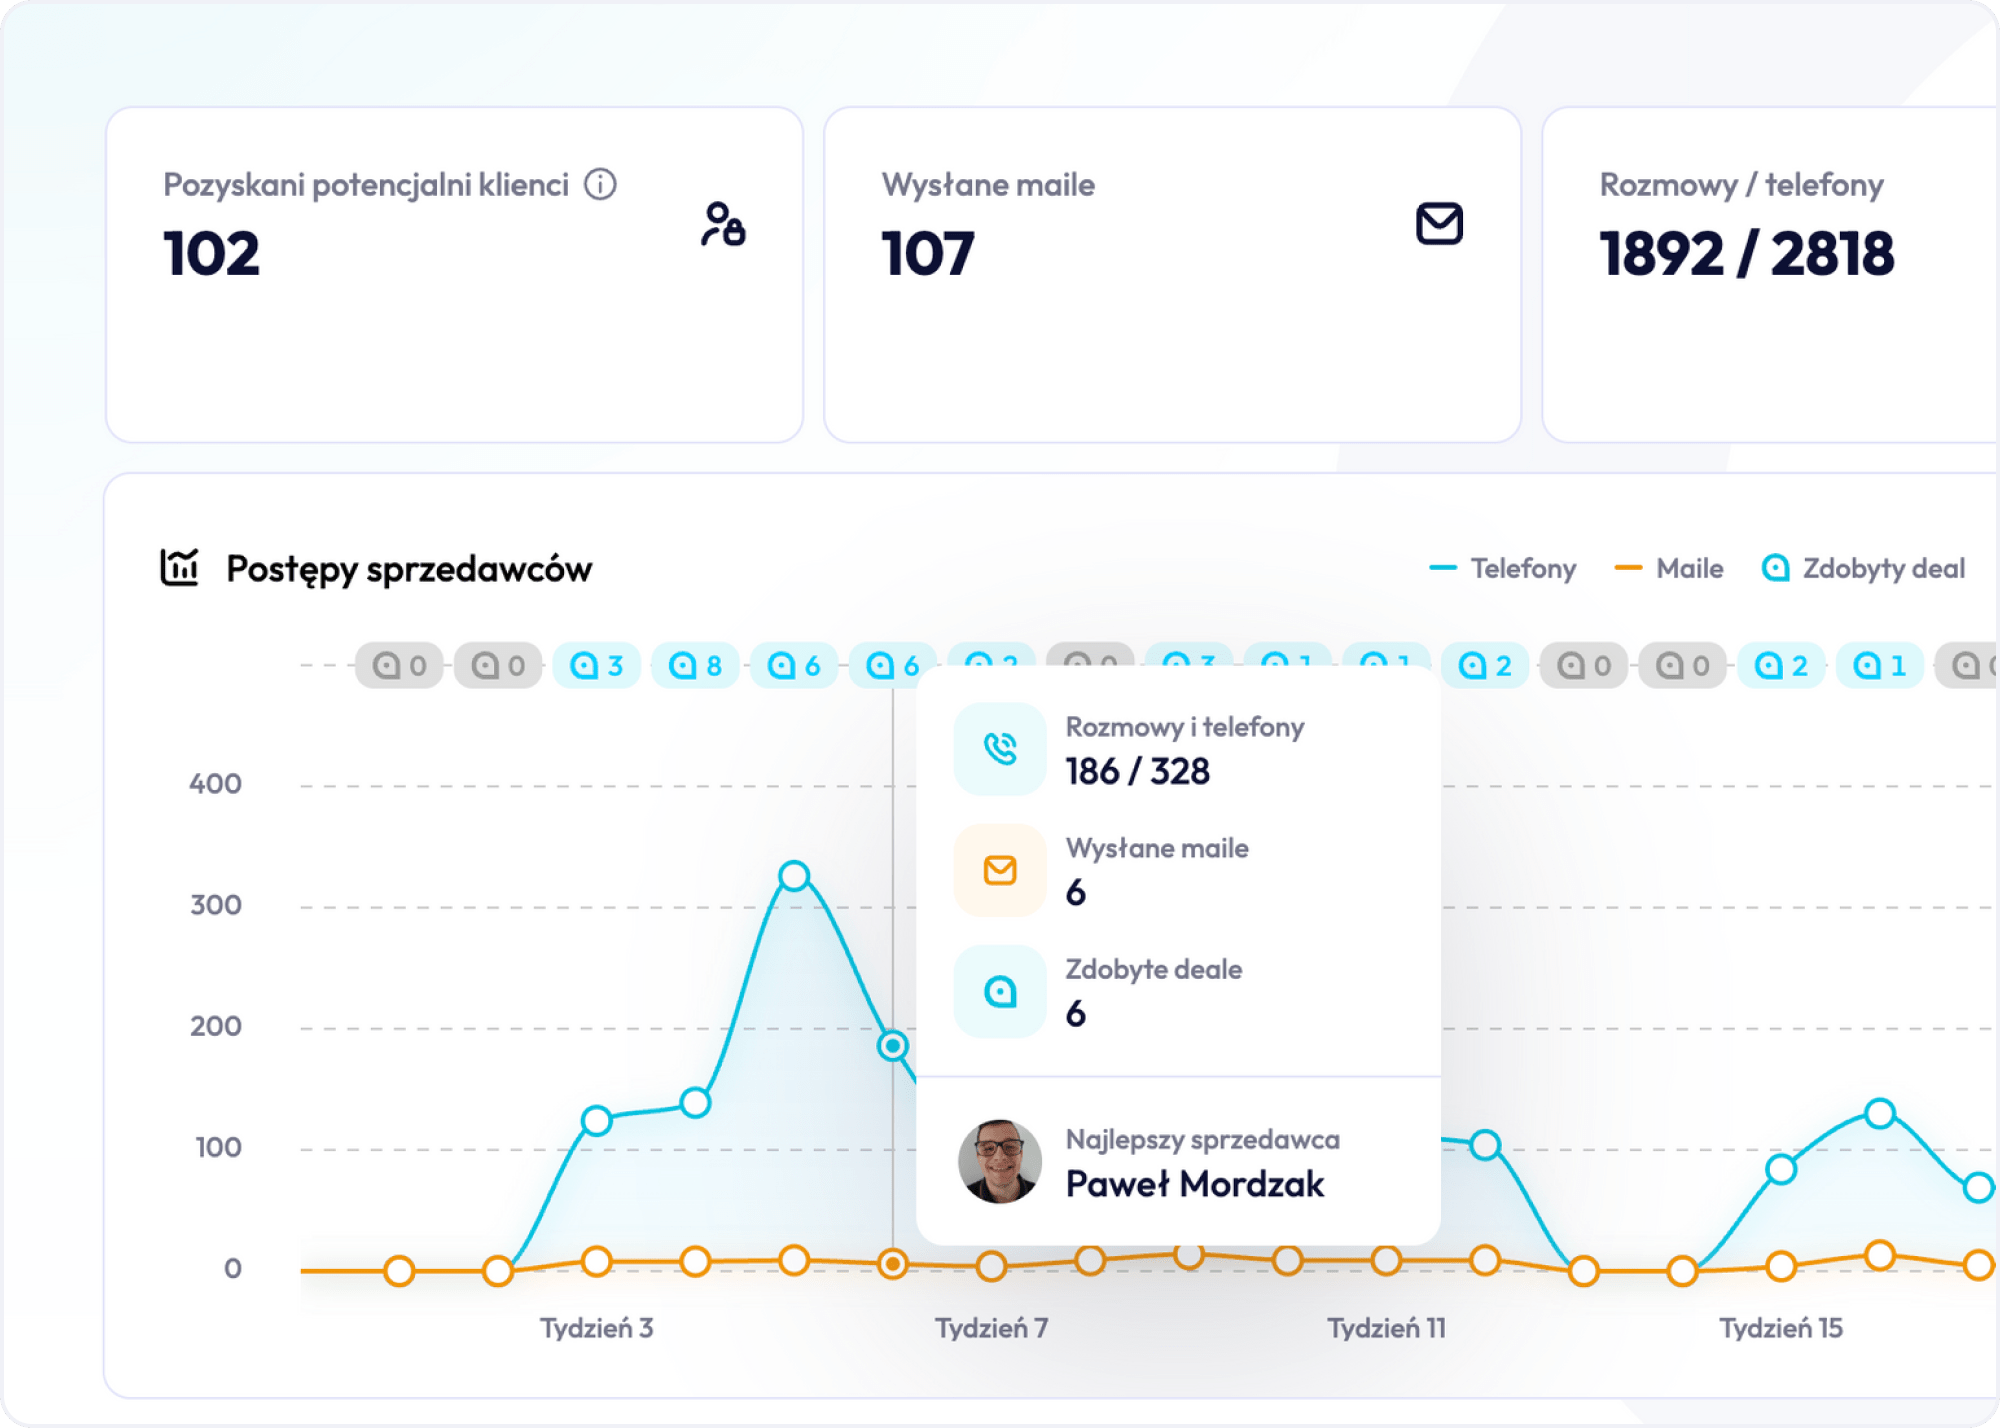Toggle Zdobyty deal legend item
This screenshot has height=1428, width=2000.
tap(1863, 568)
